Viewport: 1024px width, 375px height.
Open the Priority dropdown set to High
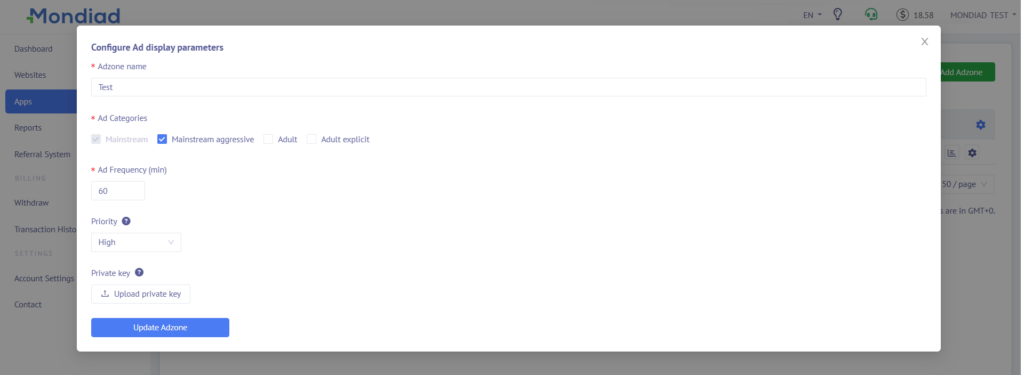click(136, 242)
